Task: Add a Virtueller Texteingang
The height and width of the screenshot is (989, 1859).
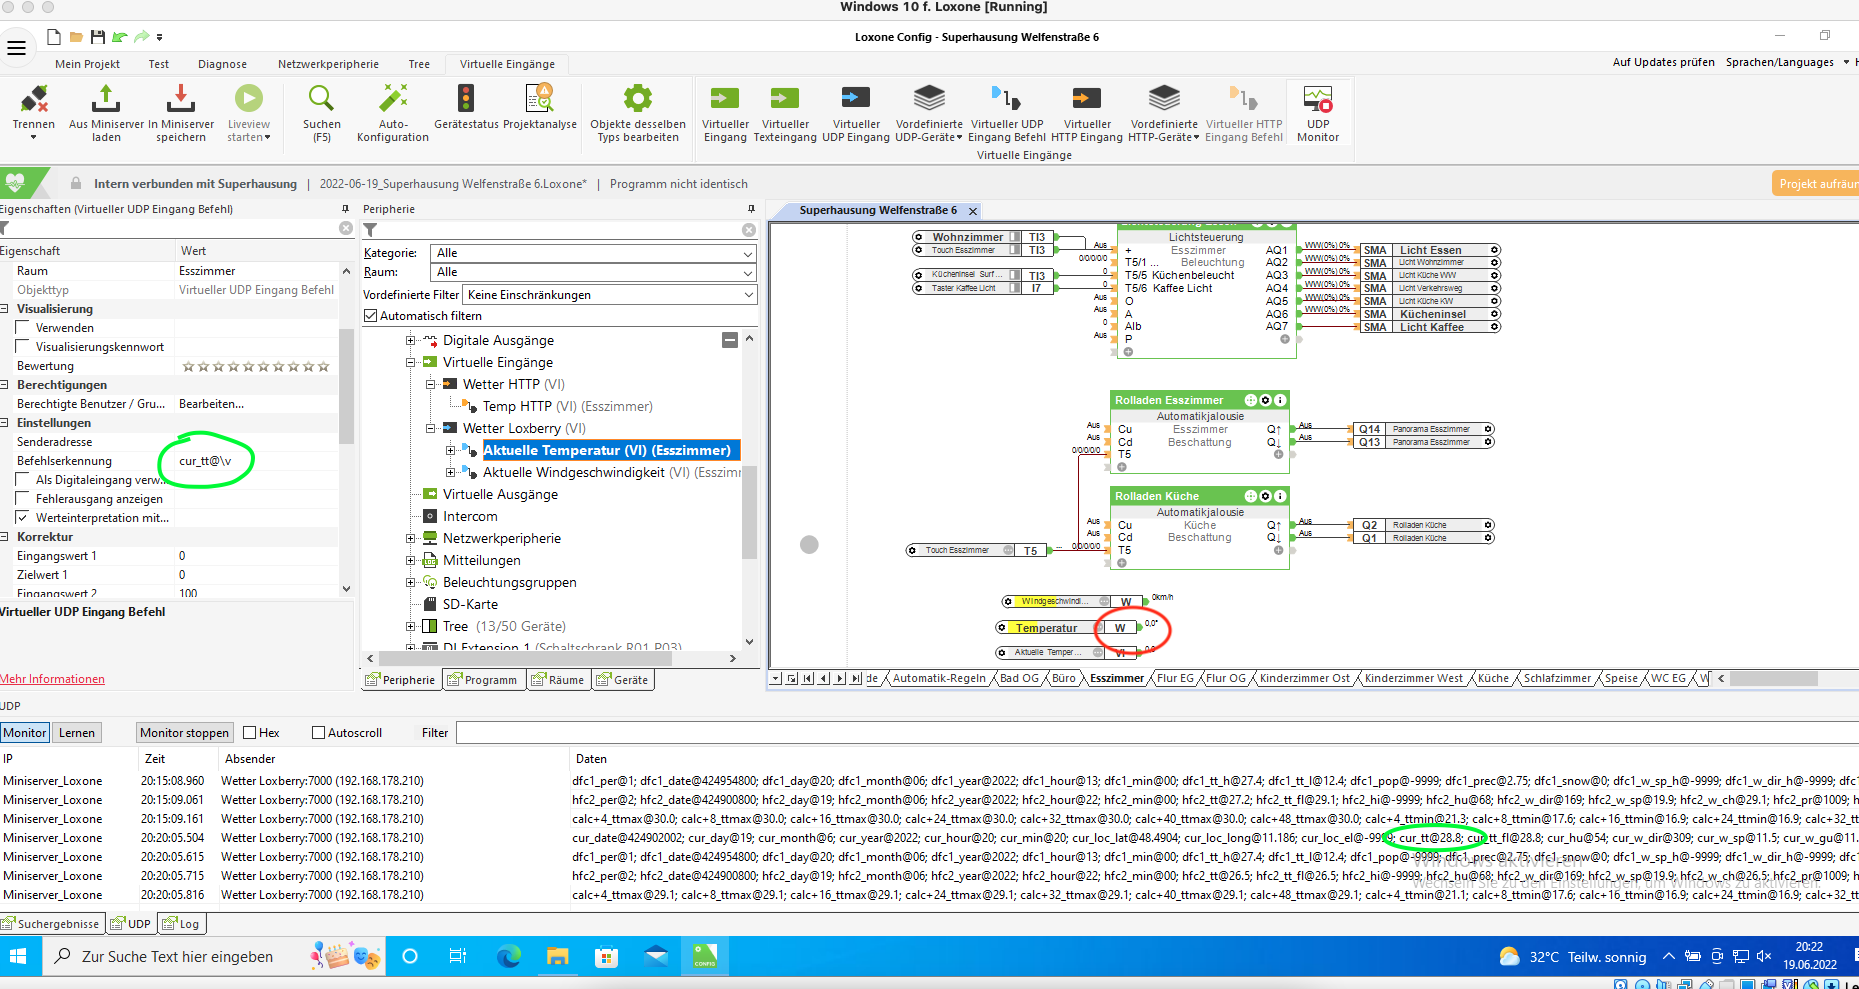Action: pos(785,100)
